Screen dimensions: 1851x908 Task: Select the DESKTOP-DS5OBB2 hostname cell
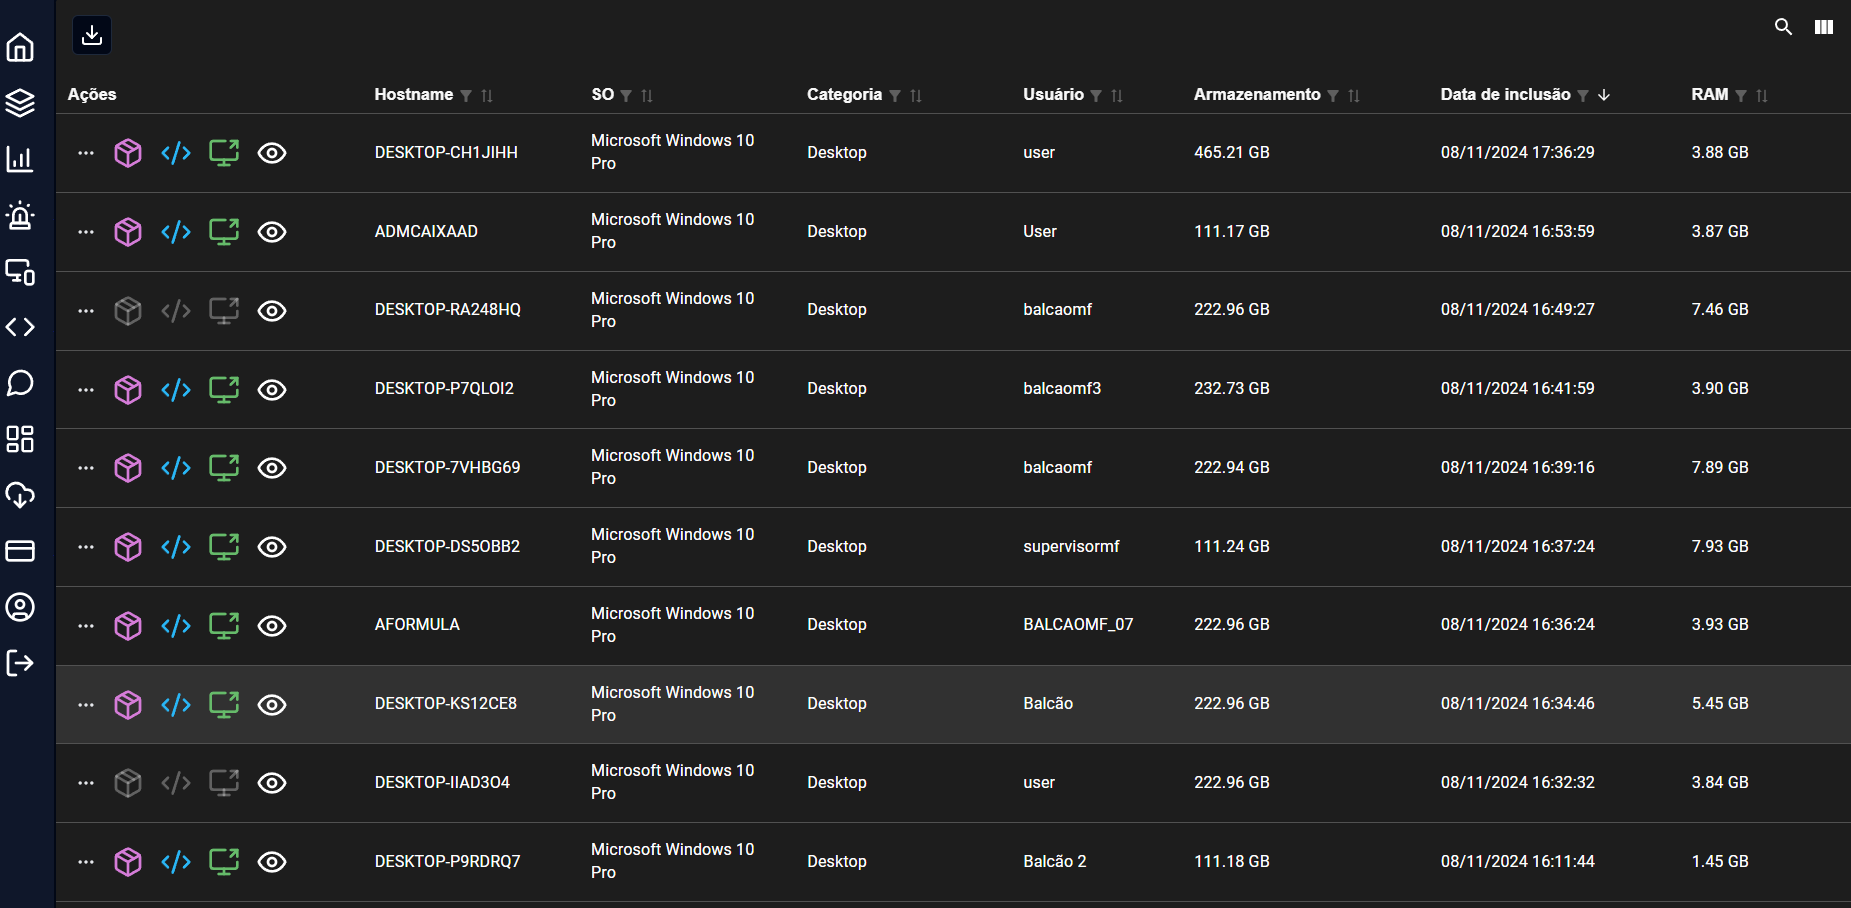pos(447,546)
